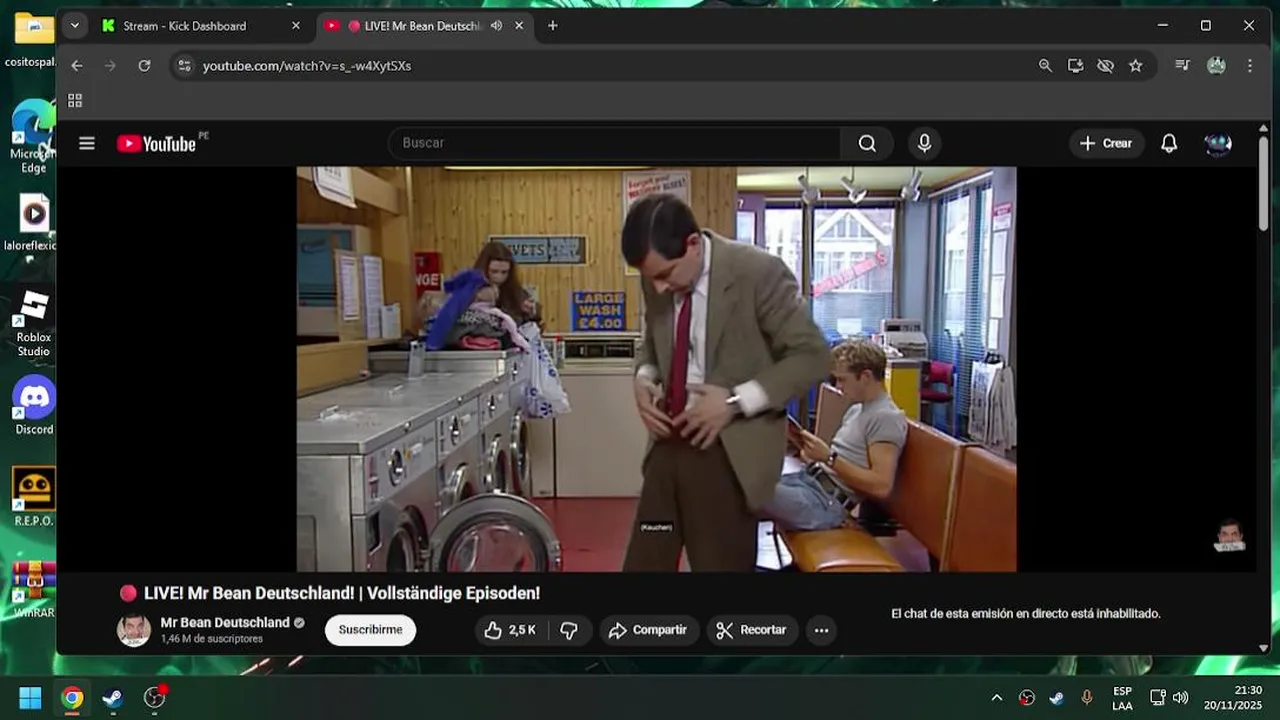This screenshot has height=720, width=1280.
Task: Close the Mr Bean YouTube tab
Action: pyautogui.click(x=519, y=26)
